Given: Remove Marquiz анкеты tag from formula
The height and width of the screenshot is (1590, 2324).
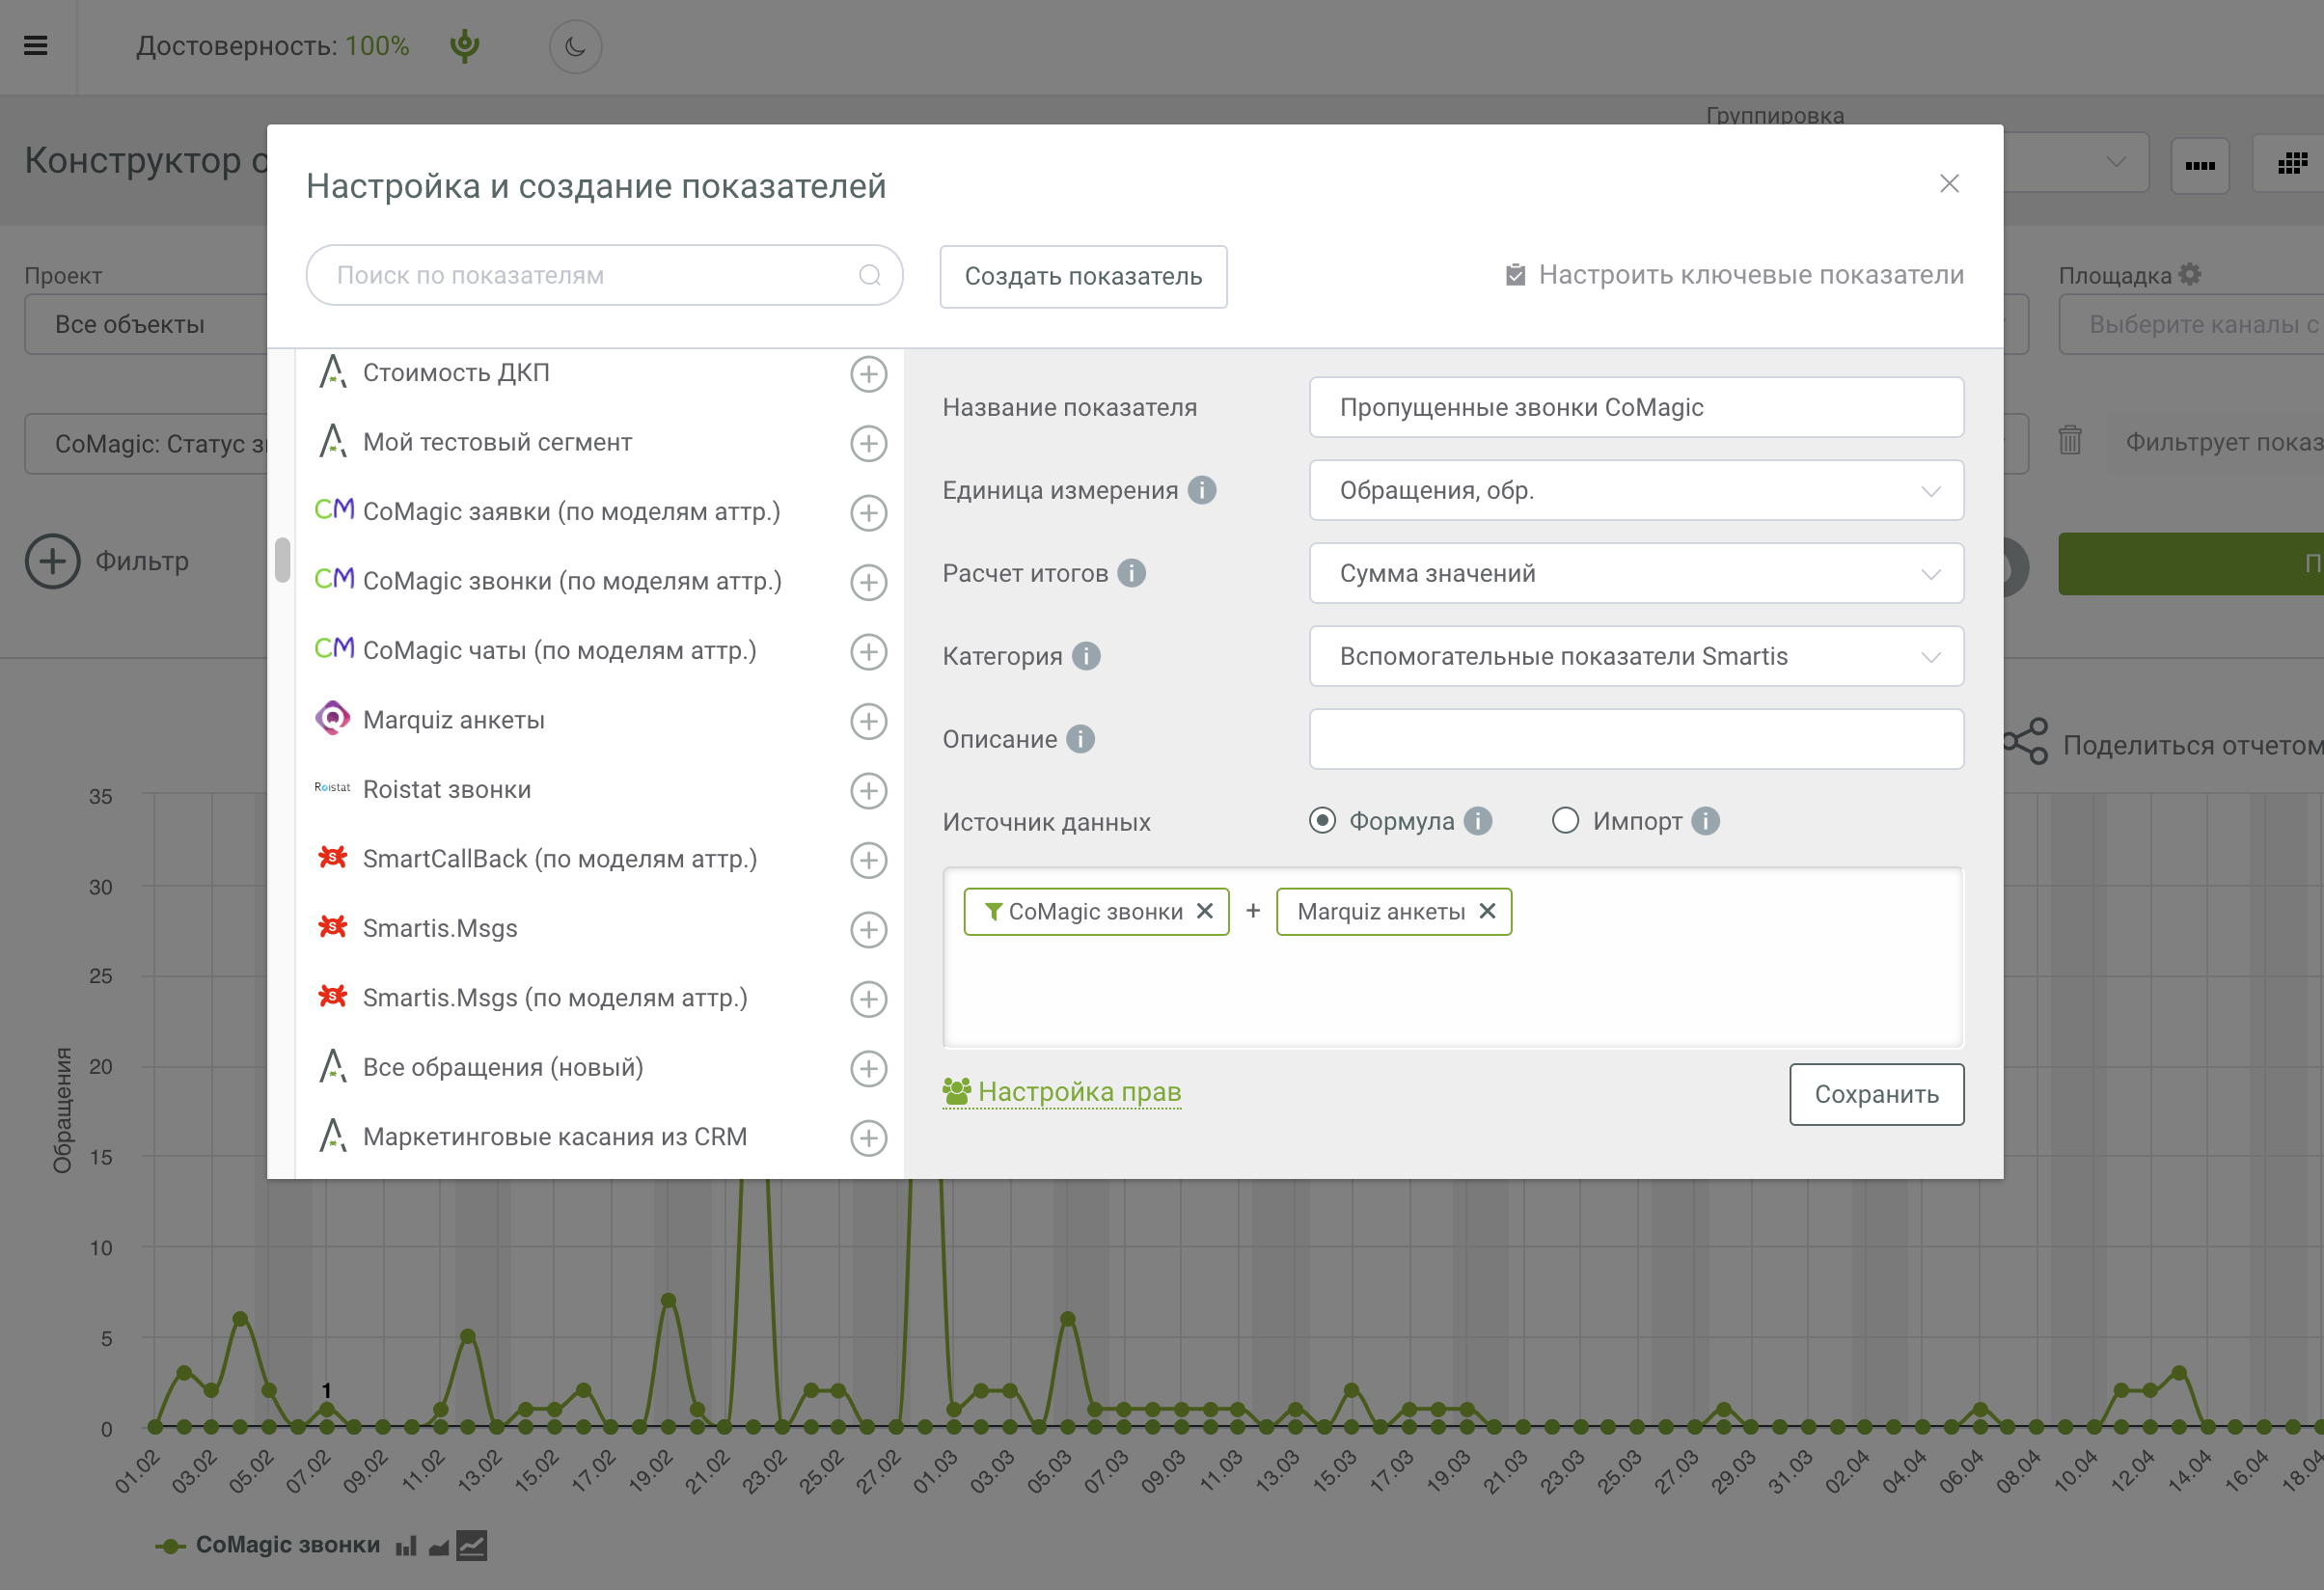Looking at the screenshot, I should (x=1487, y=911).
